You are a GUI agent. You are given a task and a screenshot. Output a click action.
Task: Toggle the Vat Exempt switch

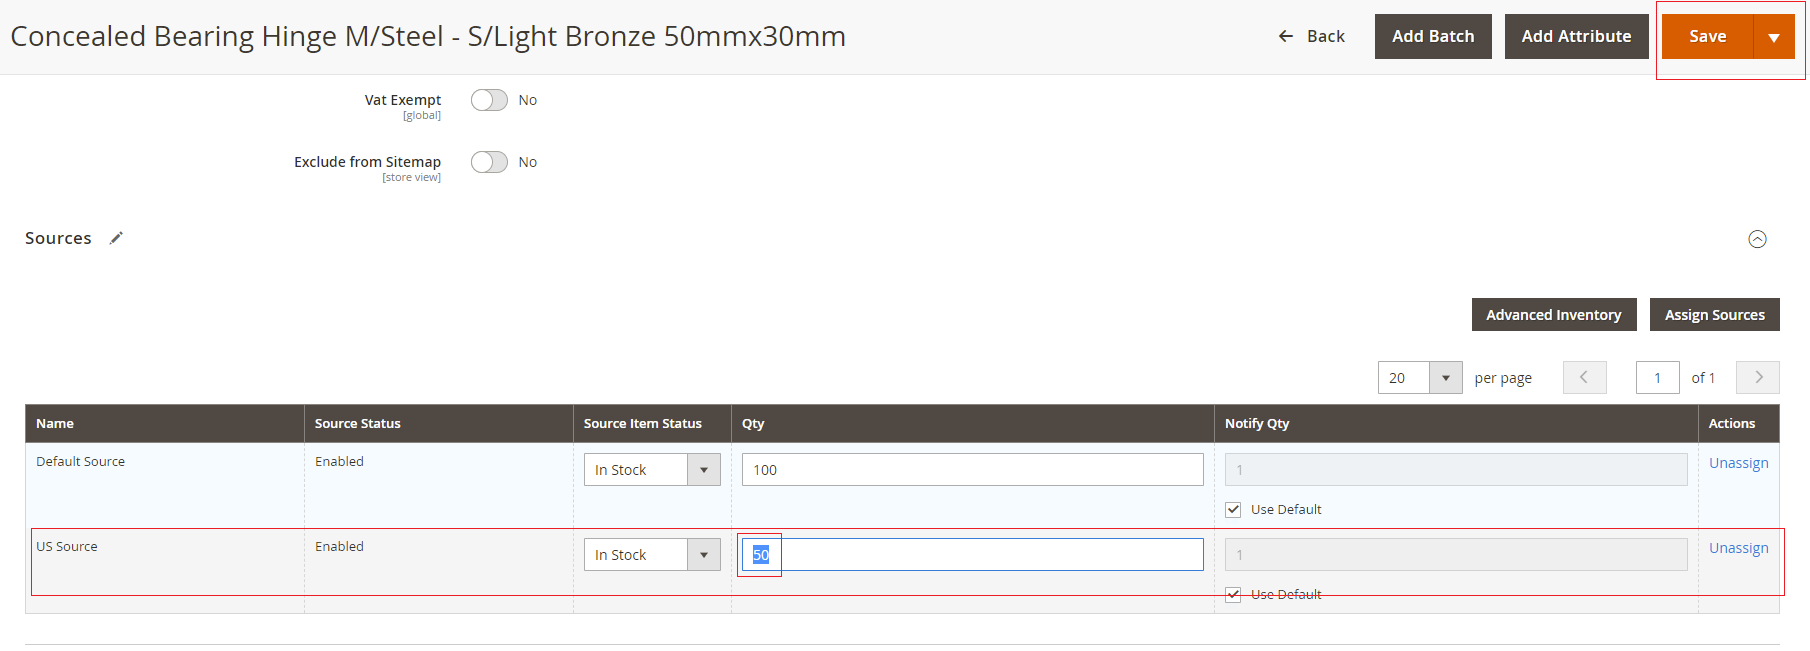click(x=489, y=100)
